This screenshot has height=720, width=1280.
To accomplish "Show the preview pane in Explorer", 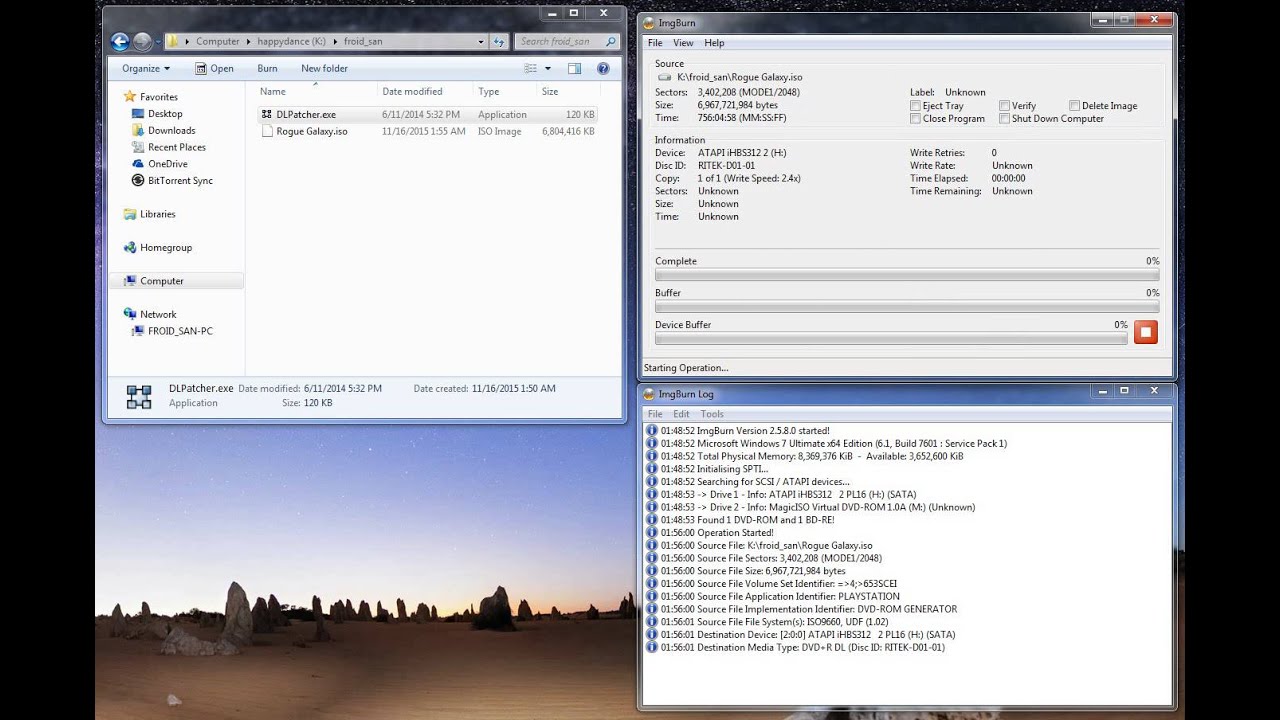I will tap(574, 68).
